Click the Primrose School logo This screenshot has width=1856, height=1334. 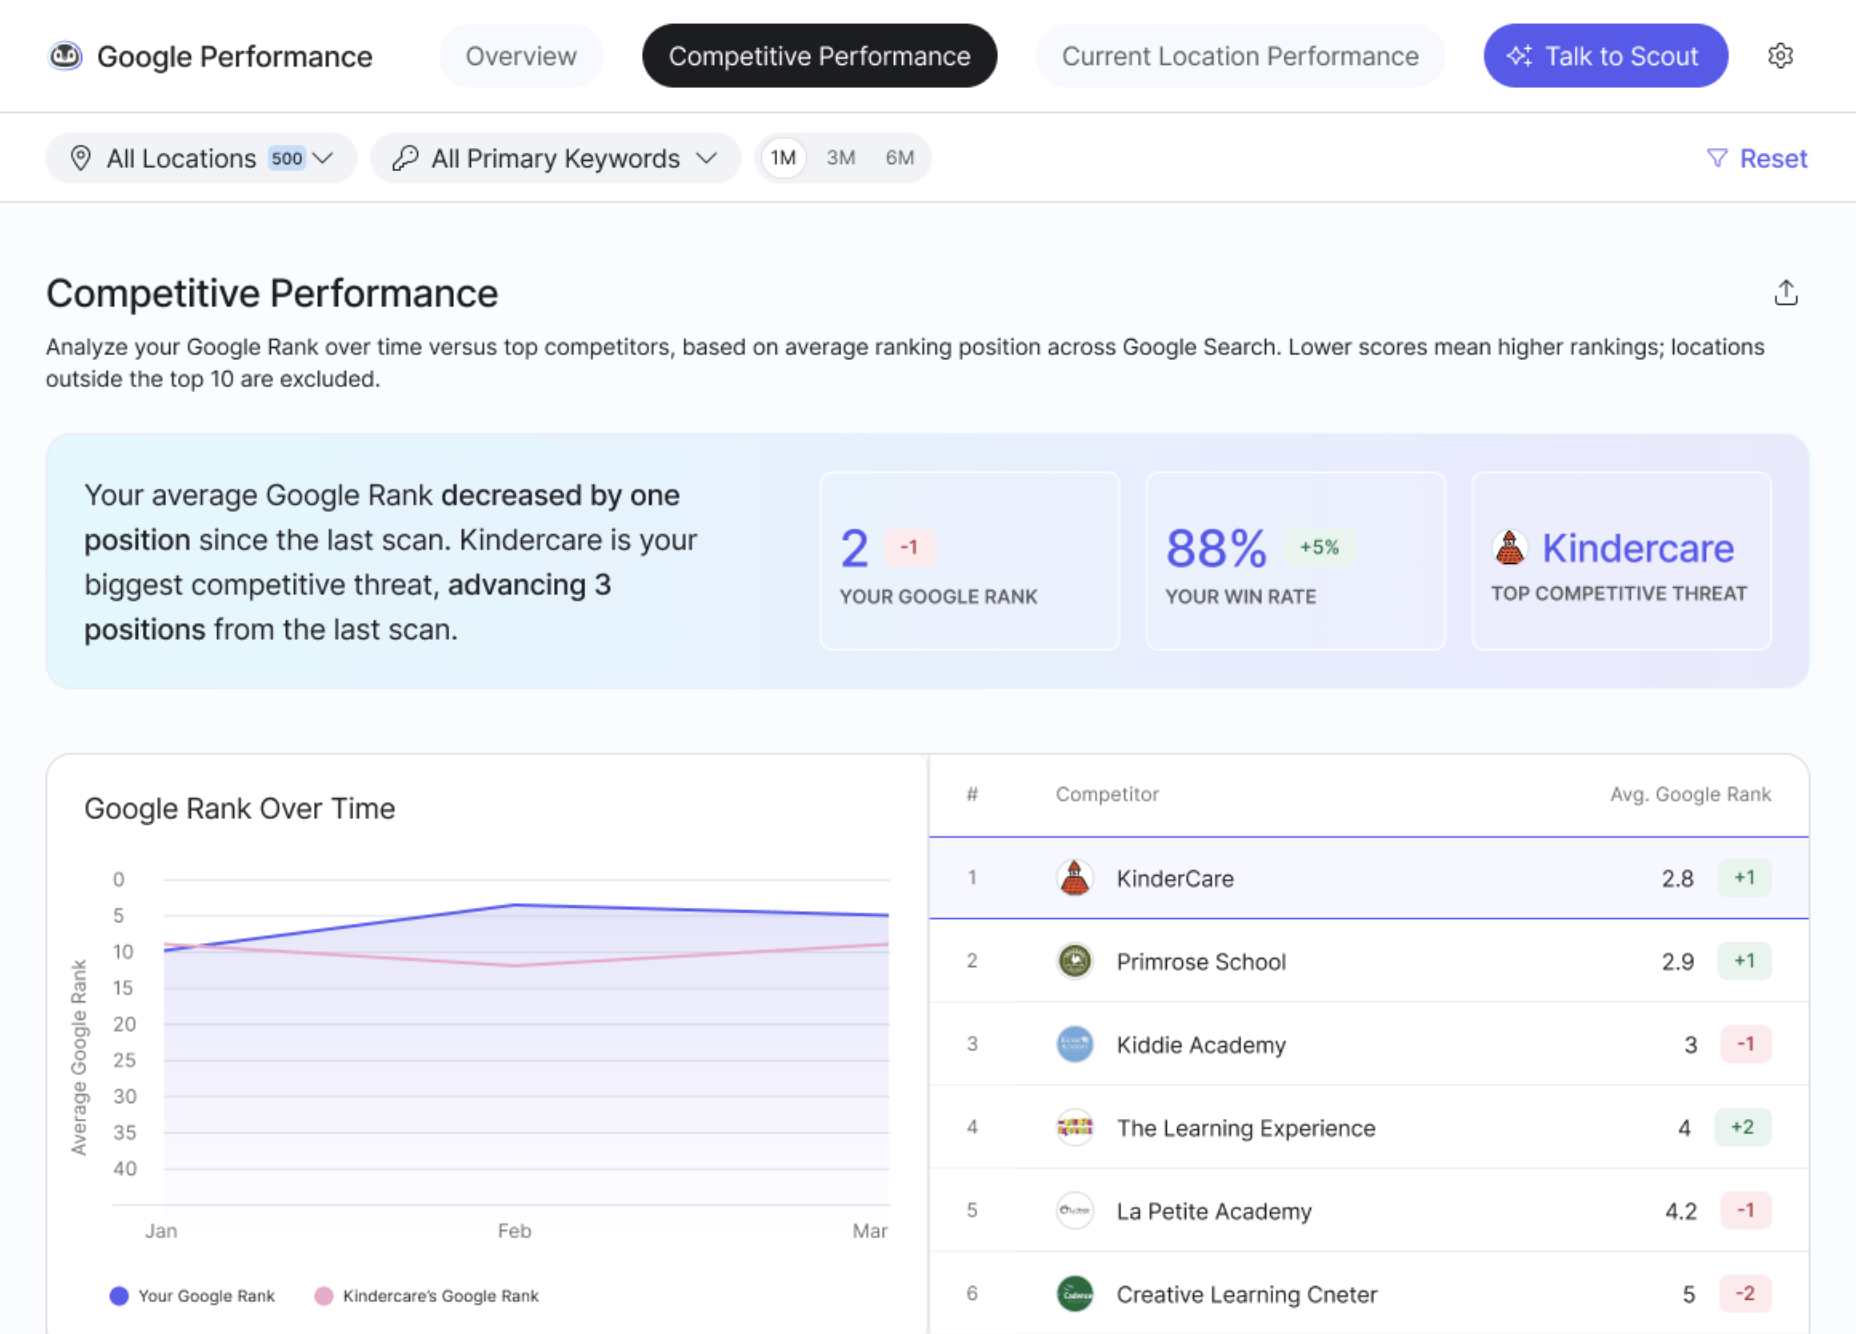pyautogui.click(x=1075, y=961)
